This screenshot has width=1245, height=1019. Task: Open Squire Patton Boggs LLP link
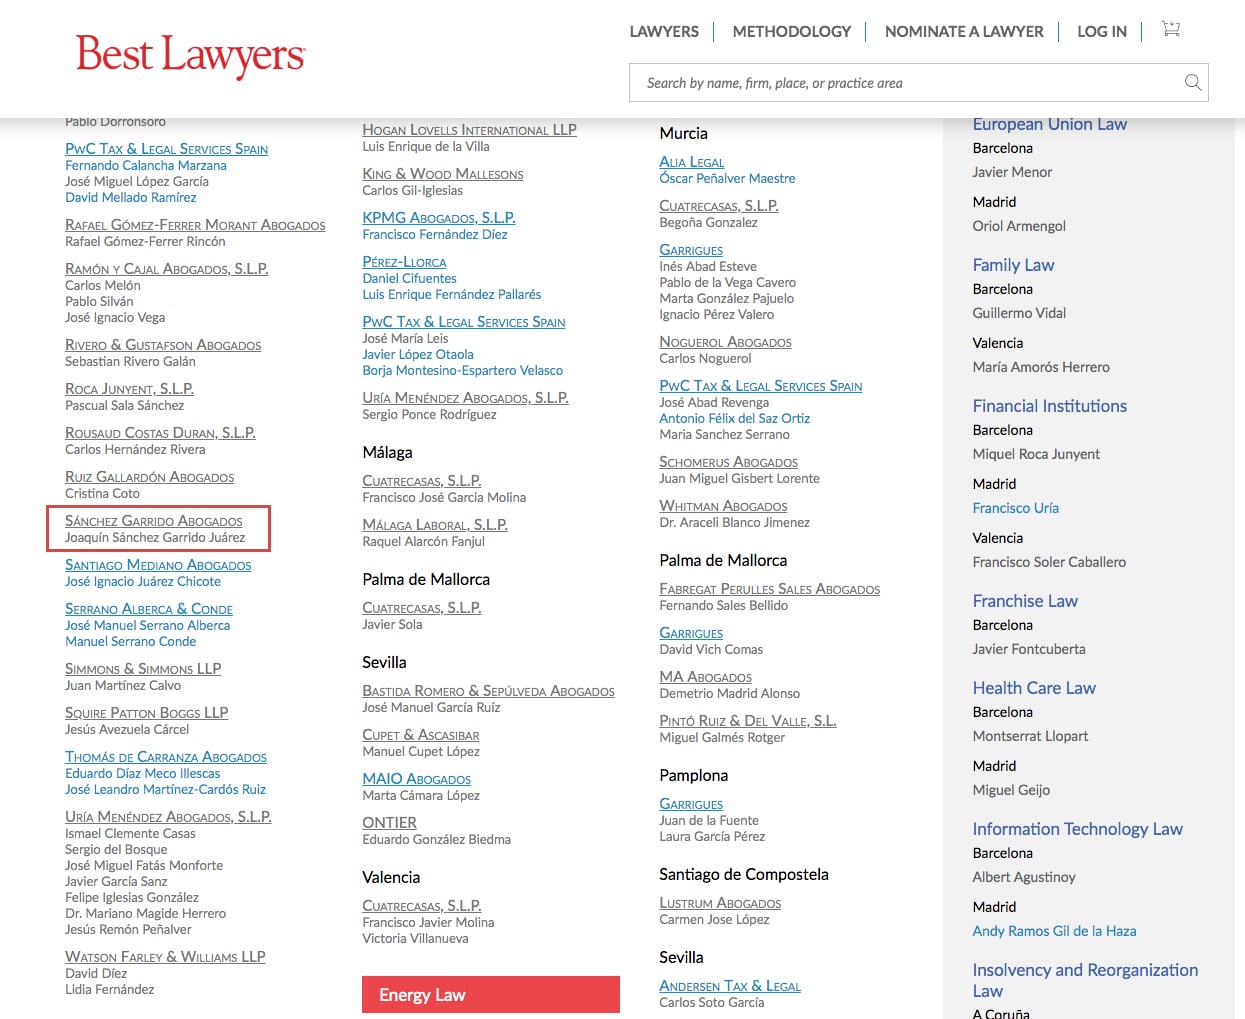coord(147,713)
